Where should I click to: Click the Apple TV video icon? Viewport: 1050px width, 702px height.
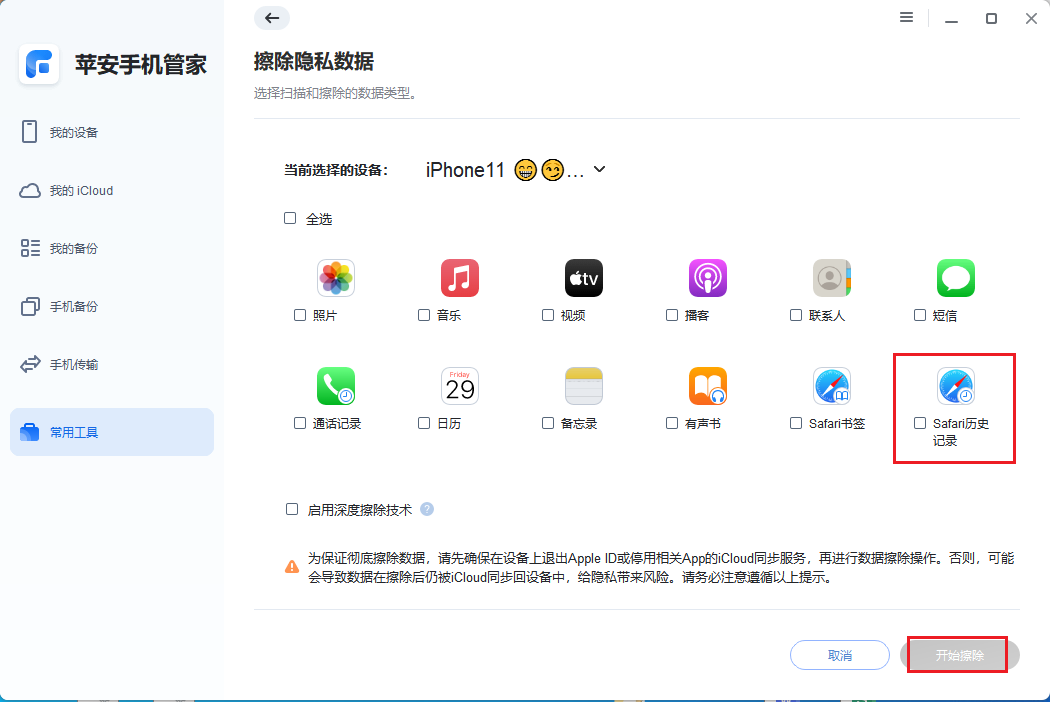(583, 277)
